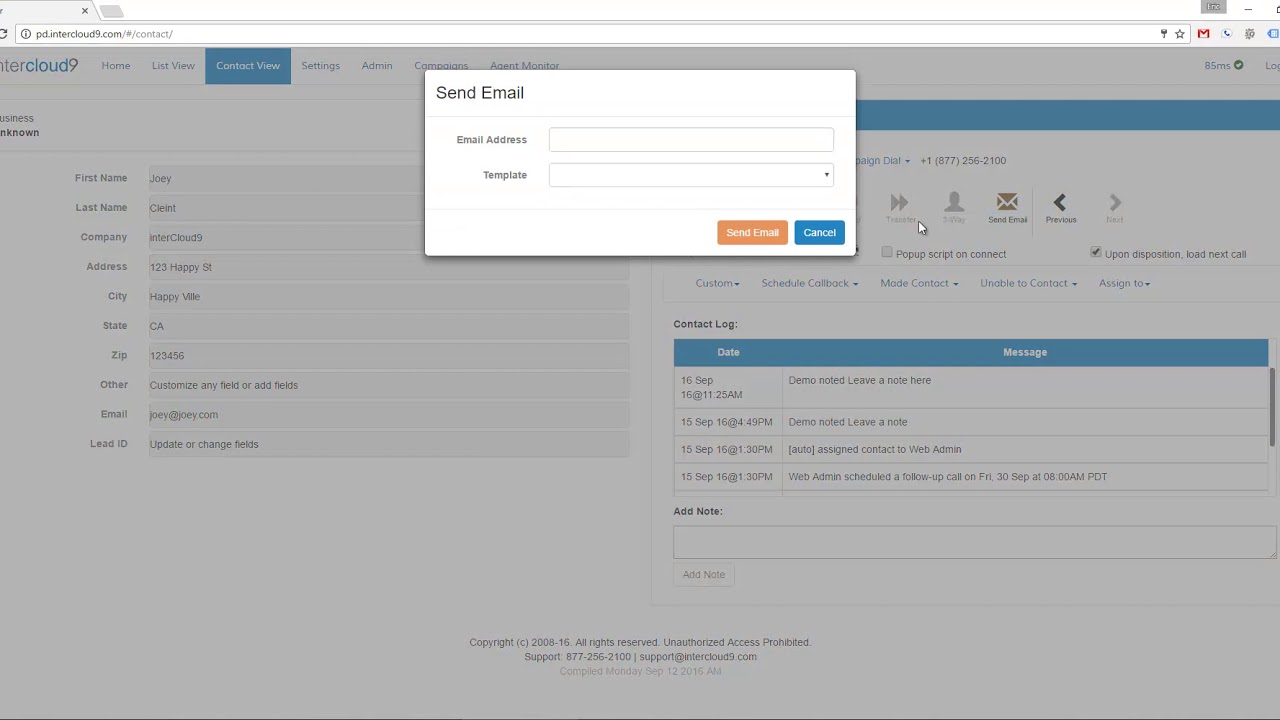
Task: Go to the Next contact arrow
Action: [x=1115, y=203]
